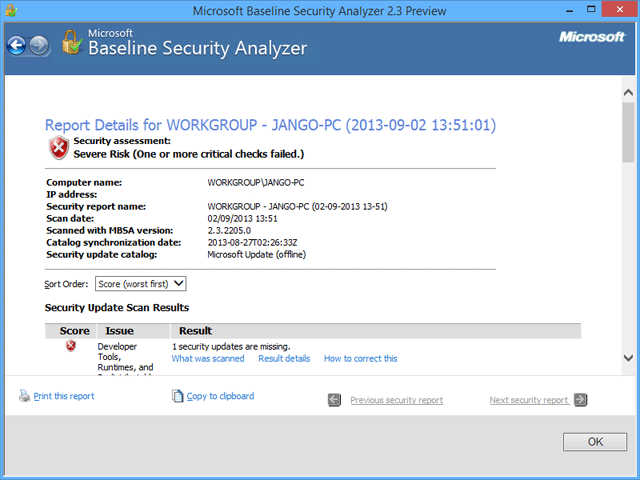Click the back navigation arrow
The height and width of the screenshot is (480, 640).
pos(17,46)
